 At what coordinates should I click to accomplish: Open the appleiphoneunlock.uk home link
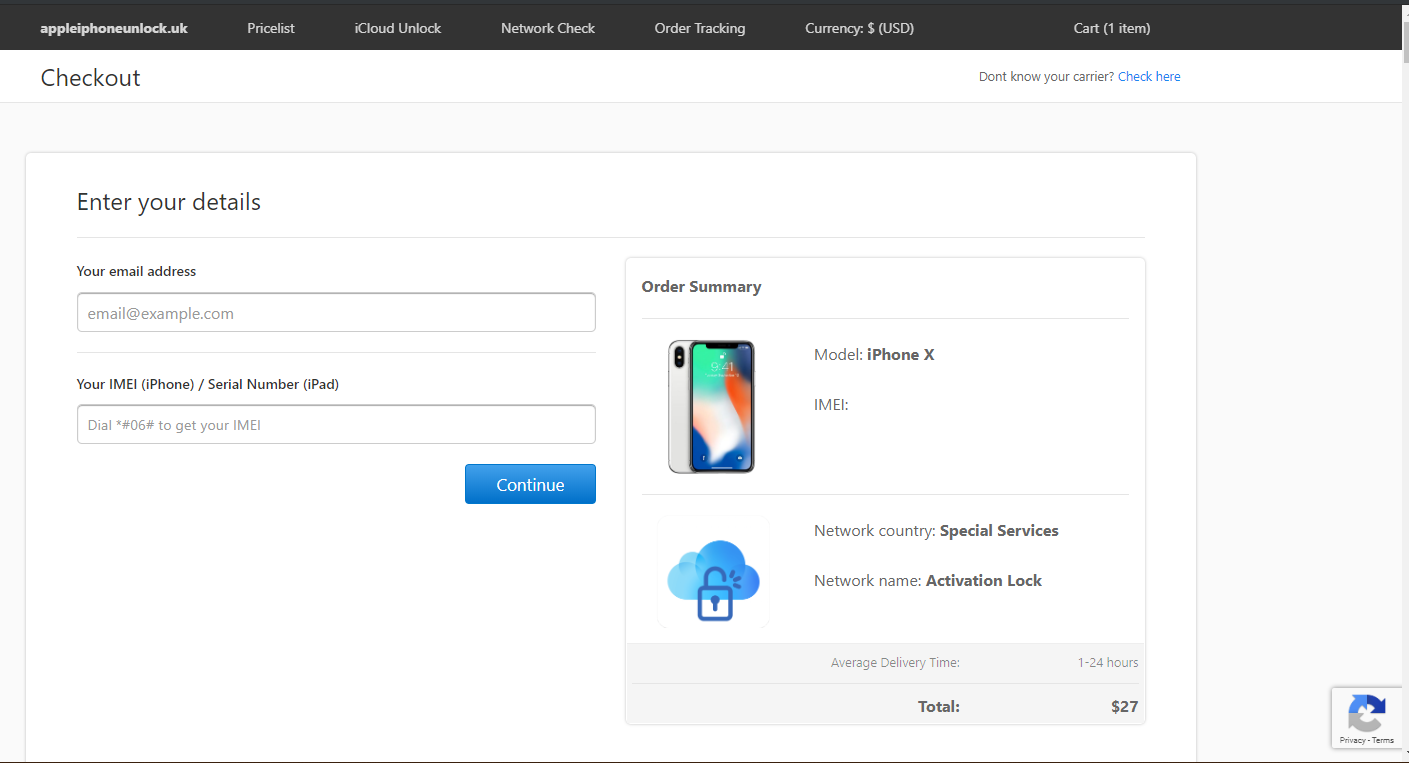(114, 28)
